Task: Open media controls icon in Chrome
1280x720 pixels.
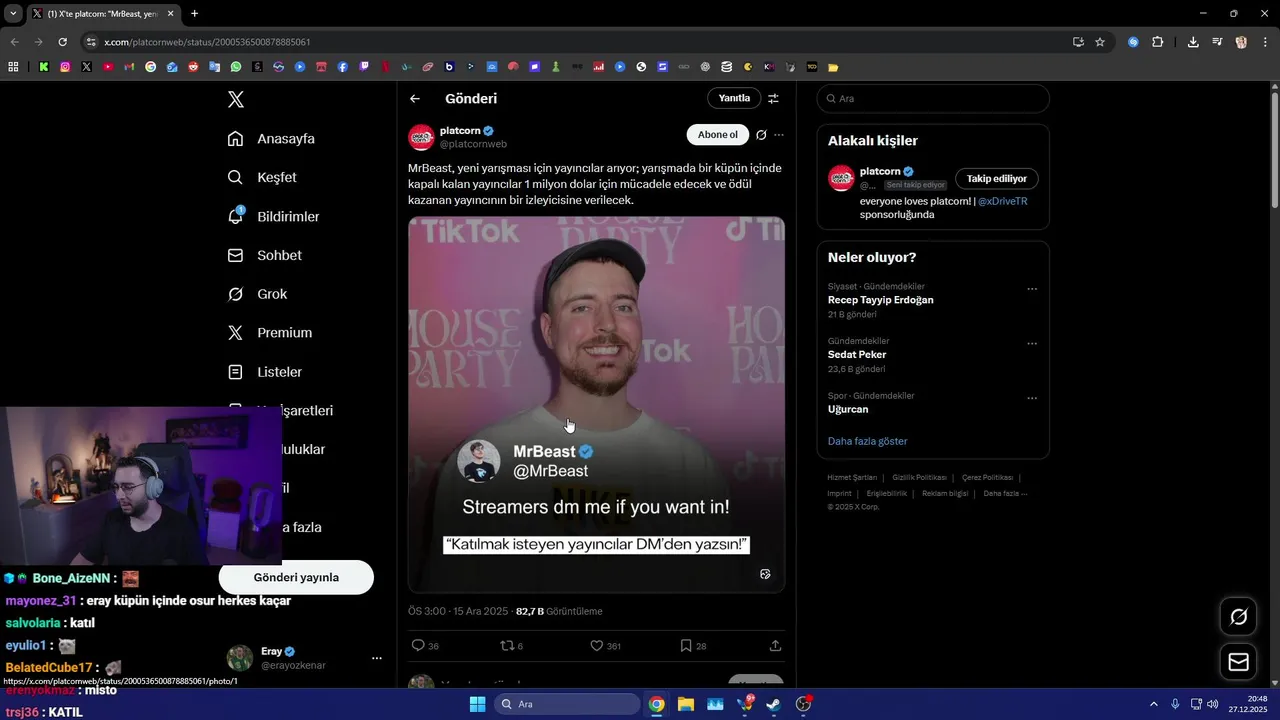Action: point(1217,42)
